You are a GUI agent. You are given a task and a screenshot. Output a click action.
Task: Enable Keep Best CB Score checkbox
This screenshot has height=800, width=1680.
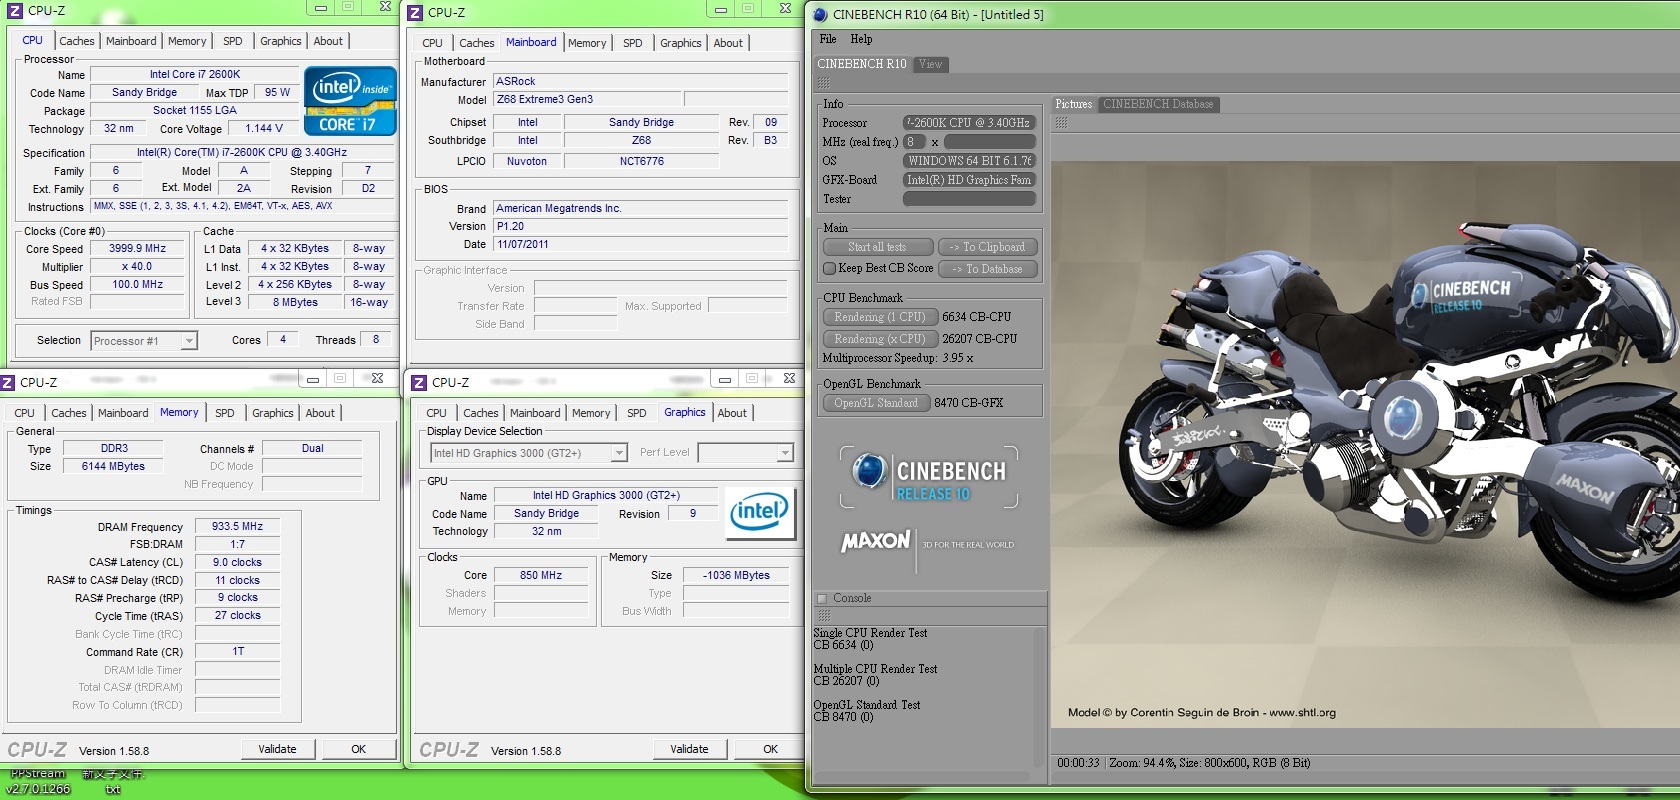(829, 268)
